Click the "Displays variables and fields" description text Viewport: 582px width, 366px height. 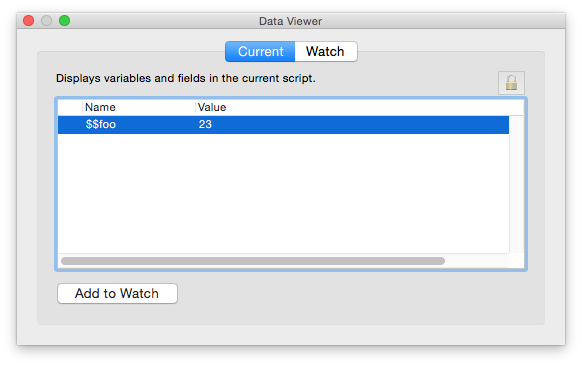(x=186, y=78)
